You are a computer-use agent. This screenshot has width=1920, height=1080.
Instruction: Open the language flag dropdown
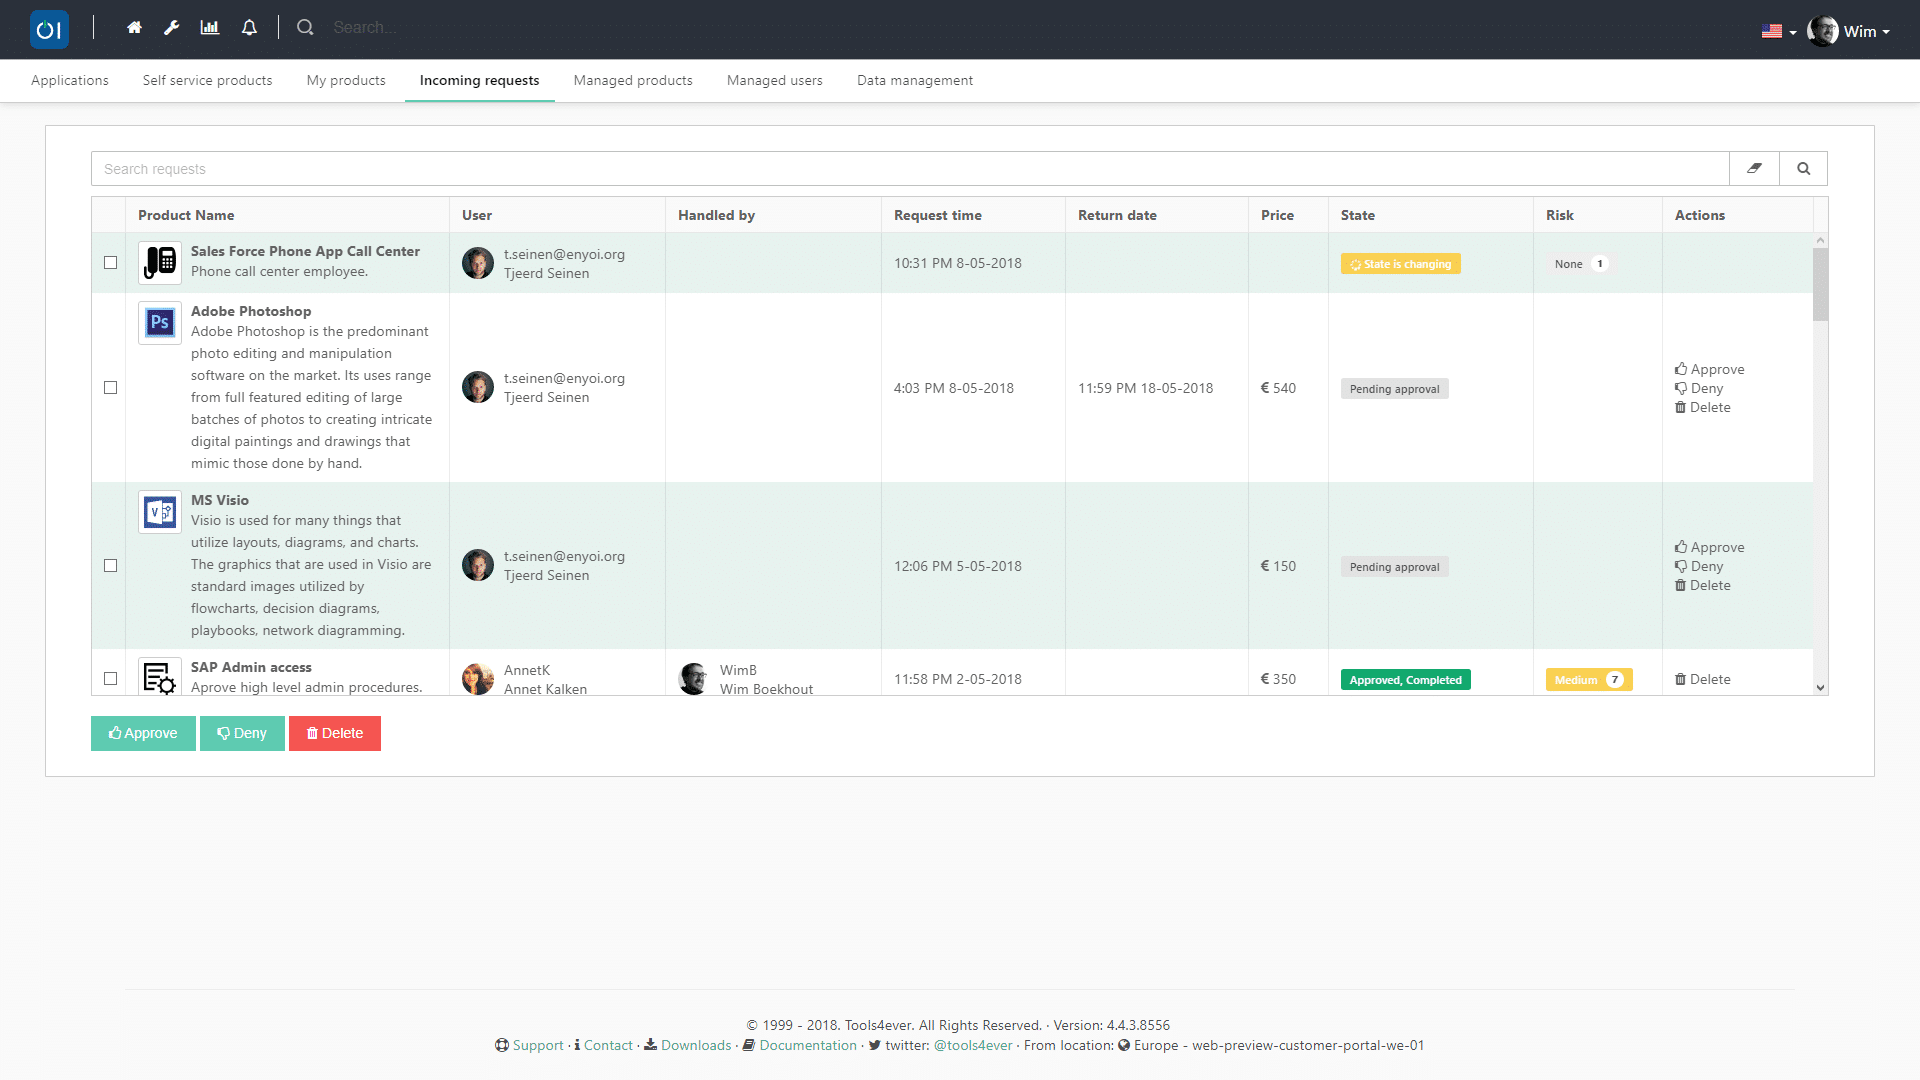[1778, 31]
